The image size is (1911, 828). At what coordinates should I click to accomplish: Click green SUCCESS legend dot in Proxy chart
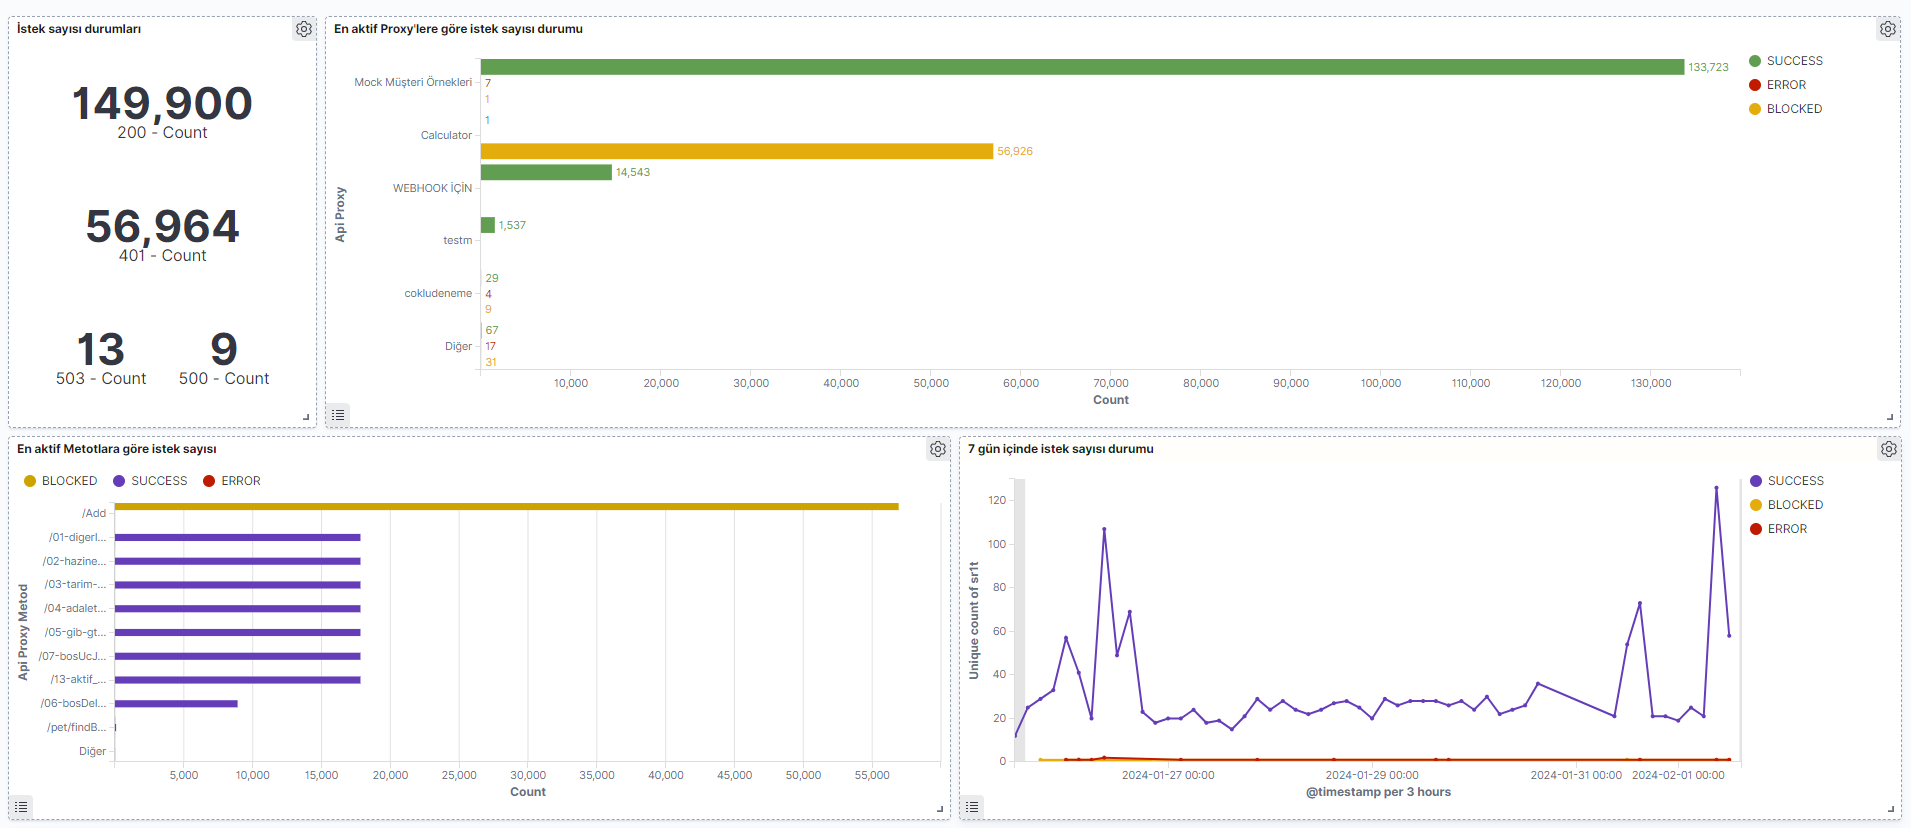1755,61
